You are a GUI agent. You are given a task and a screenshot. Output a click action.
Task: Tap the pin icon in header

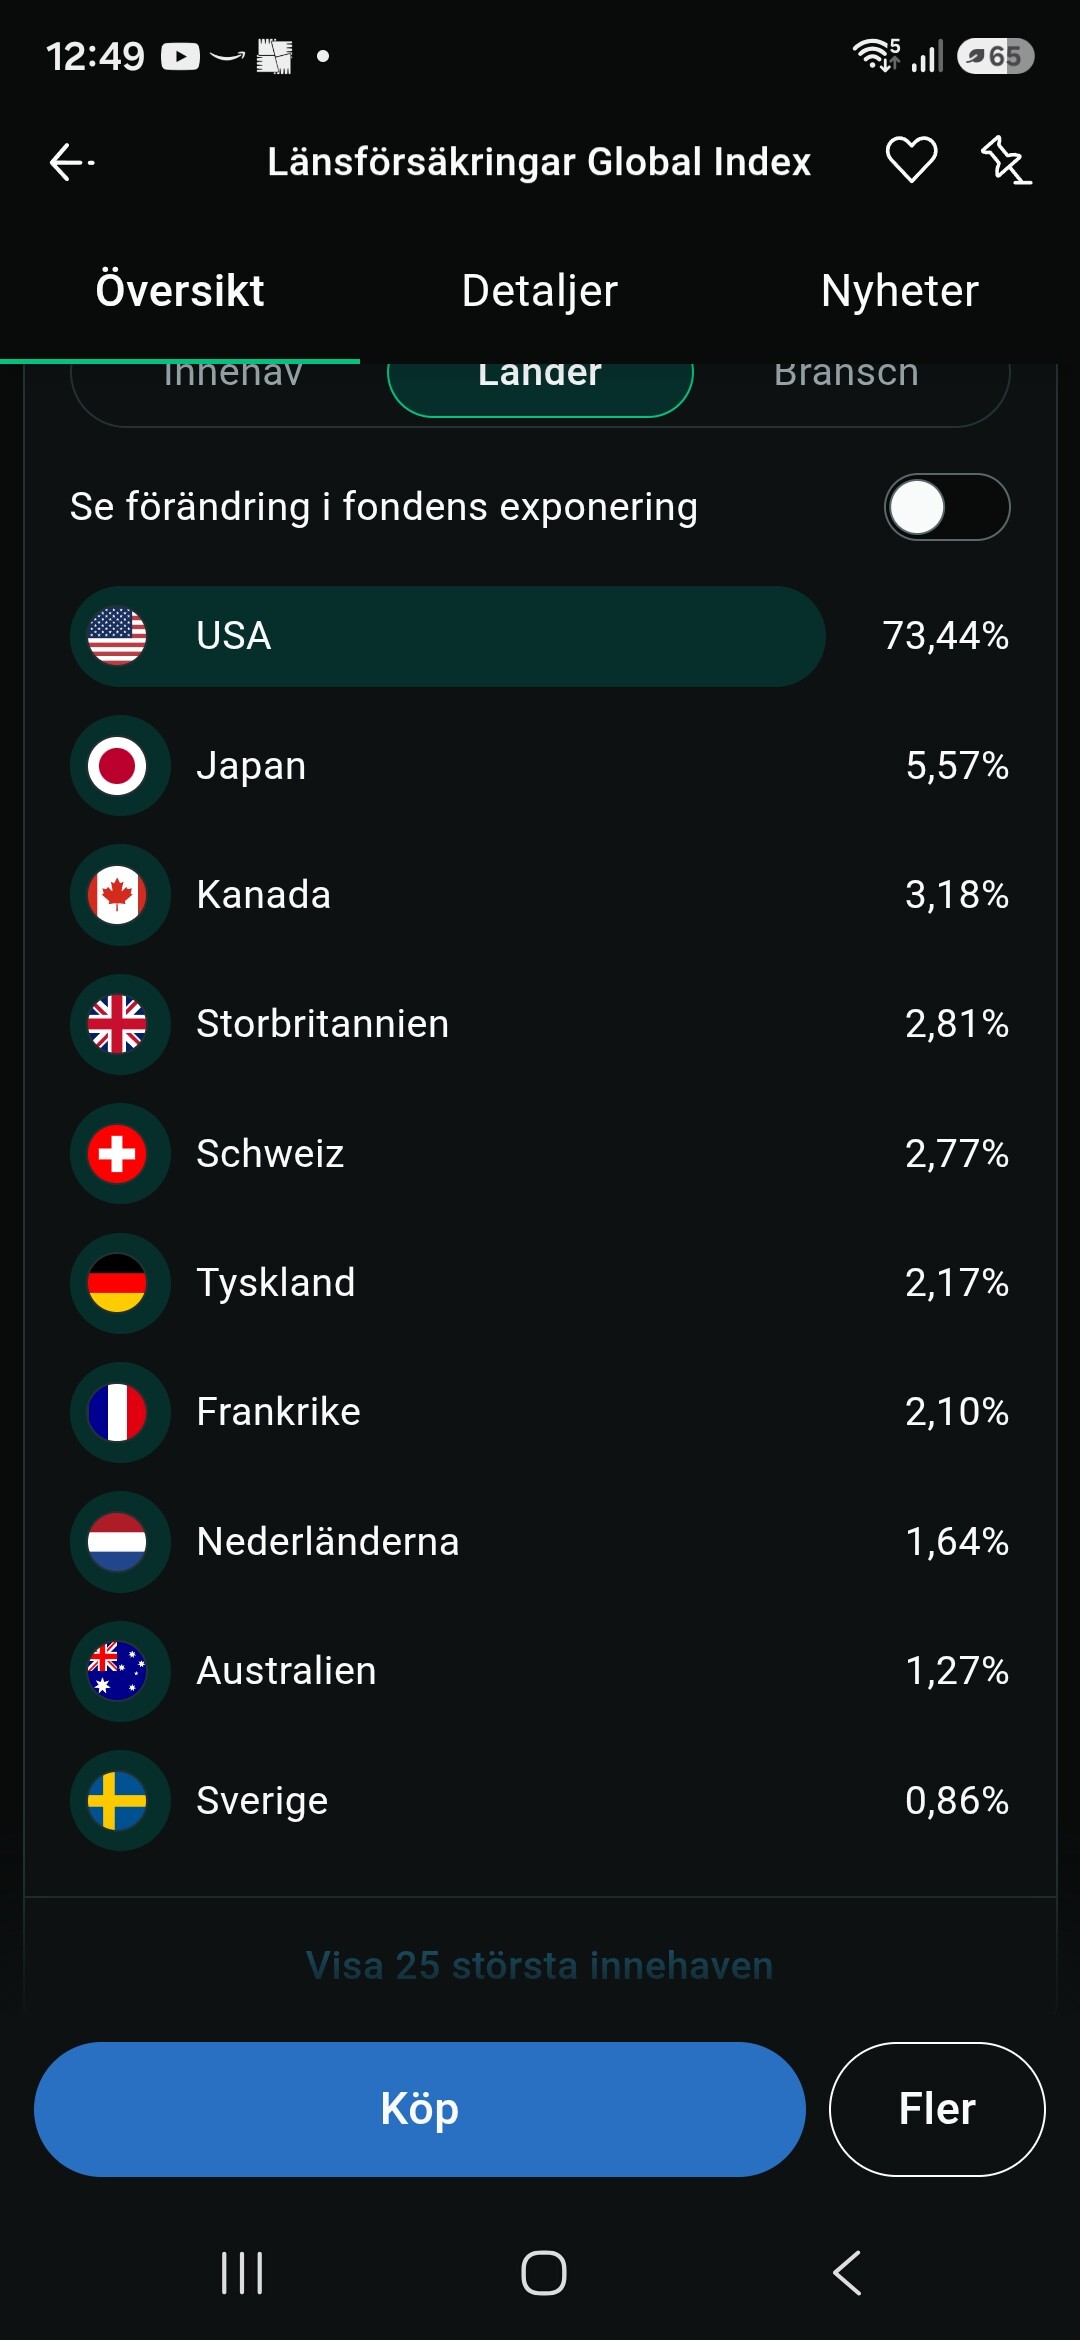(1005, 160)
